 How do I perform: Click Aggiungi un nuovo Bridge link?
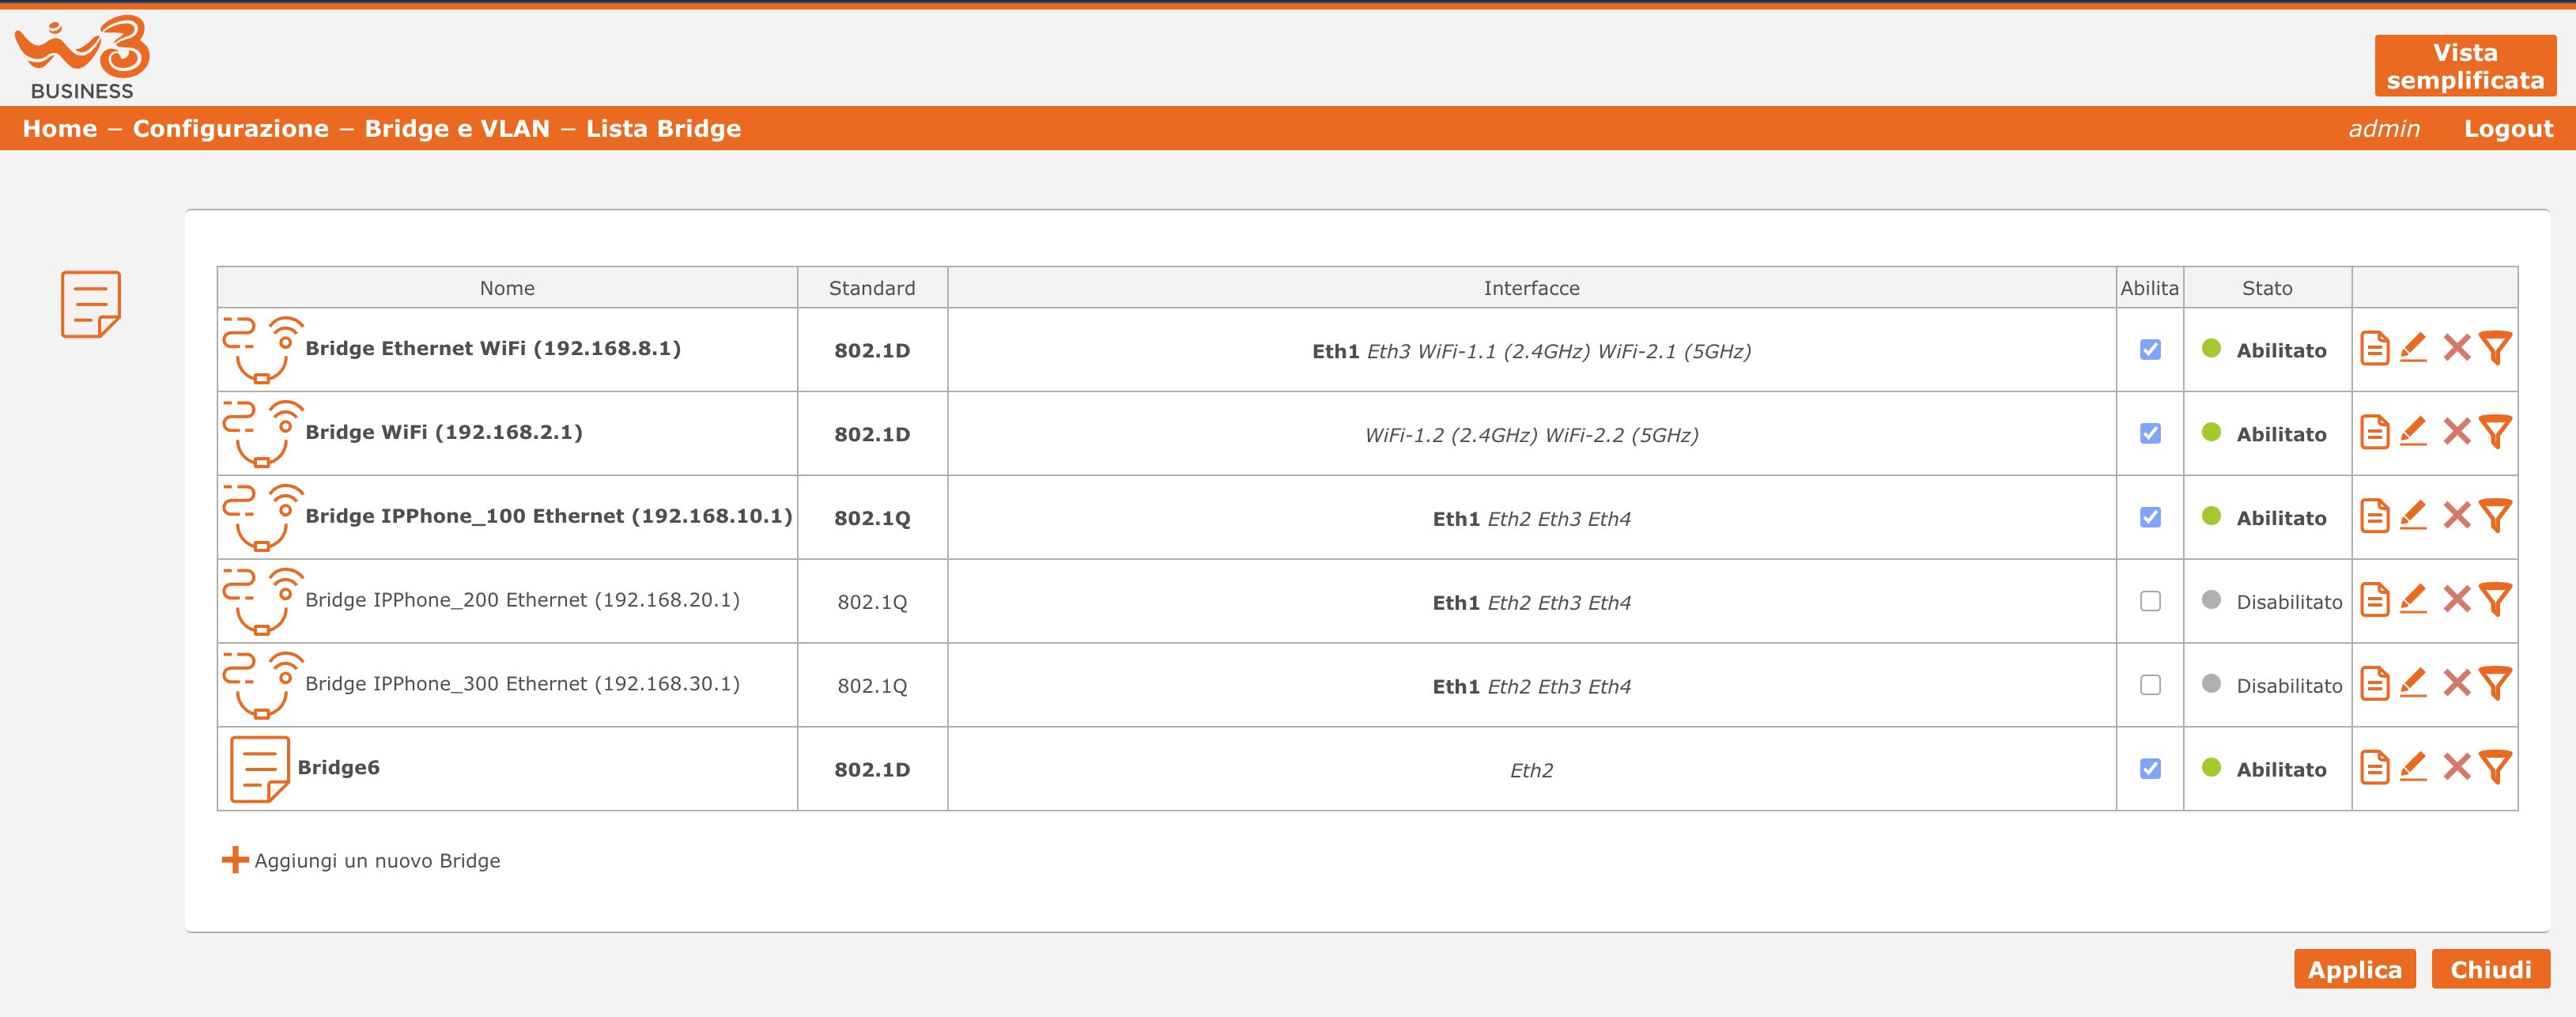click(x=377, y=861)
